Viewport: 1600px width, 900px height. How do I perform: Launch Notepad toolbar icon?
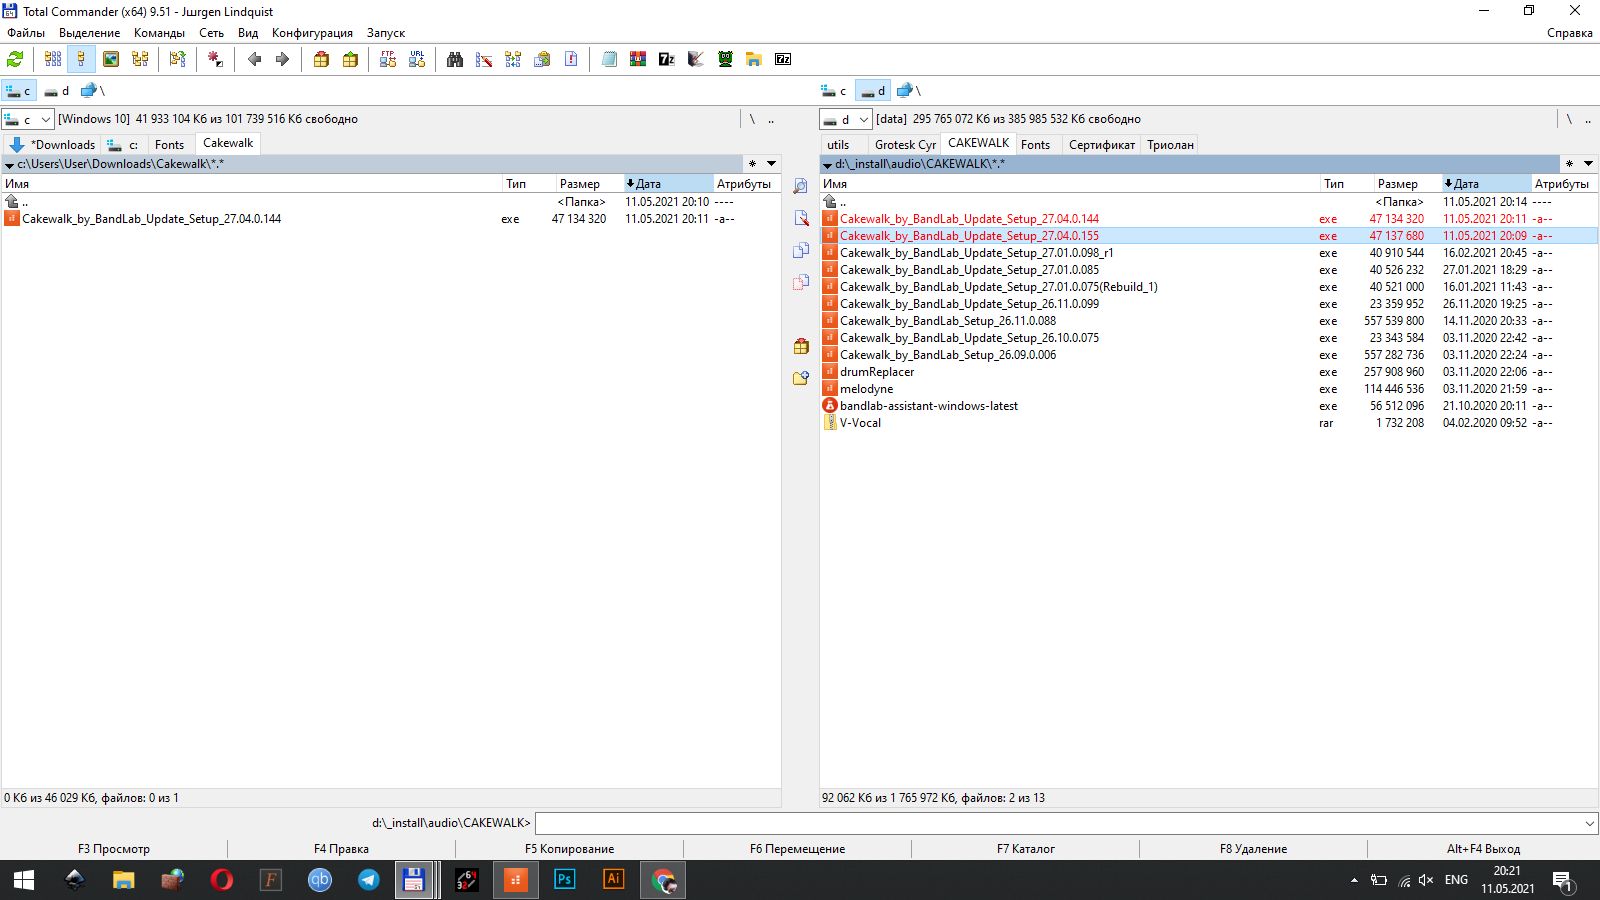609,59
